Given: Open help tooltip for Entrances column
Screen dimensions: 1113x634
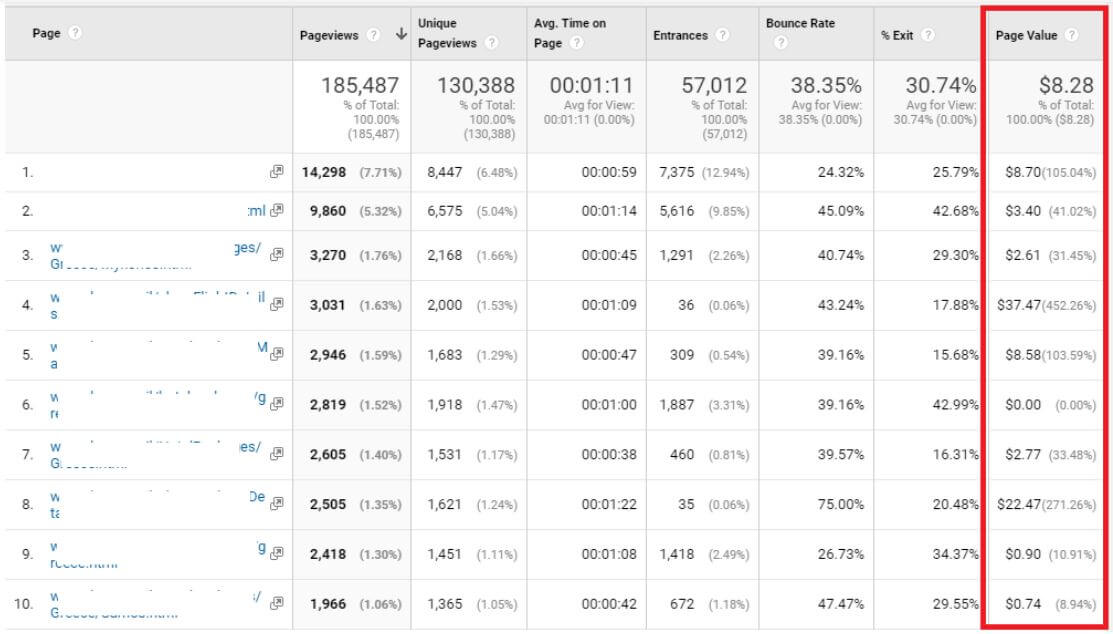Looking at the screenshot, I should coord(722,35).
